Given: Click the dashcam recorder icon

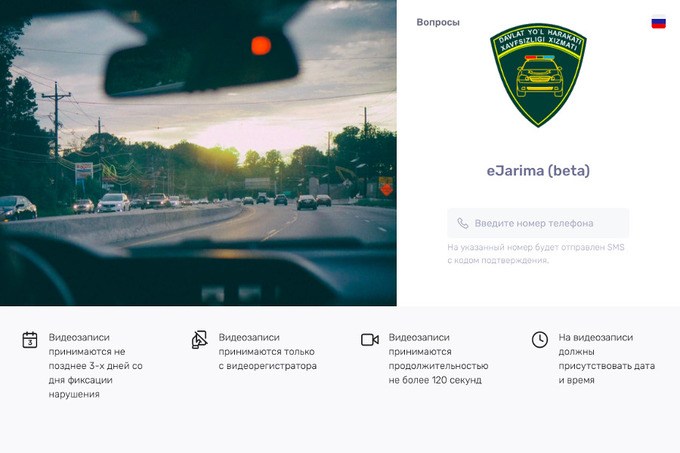Looking at the screenshot, I should (200, 340).
